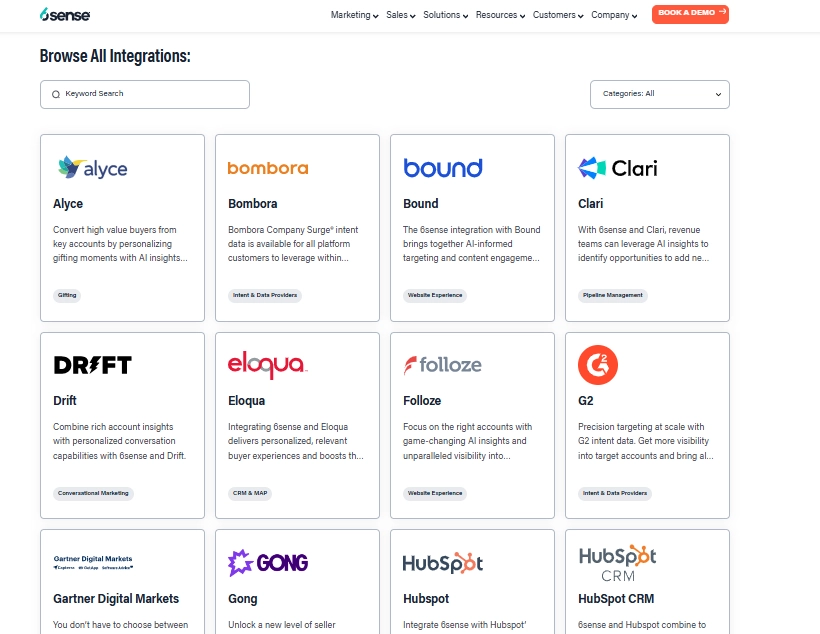This screenshot has width=820, height=634.
Task: Click the arrow icon on Book a Demo
Action: tap(722, 12)
